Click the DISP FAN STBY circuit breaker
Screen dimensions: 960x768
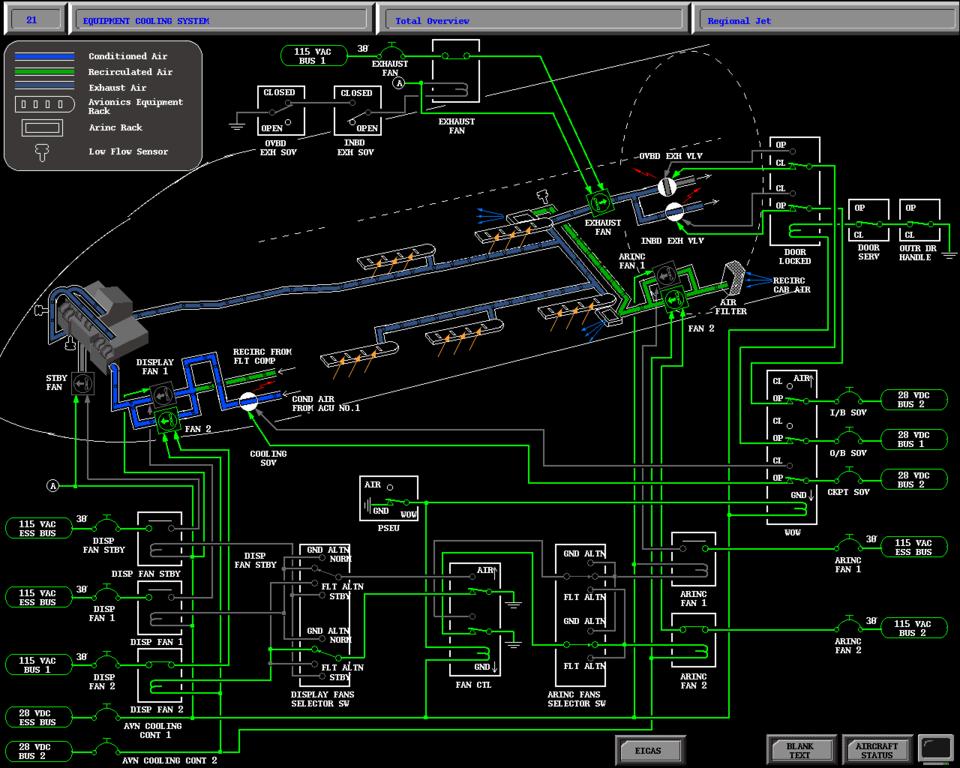pyautogui.click(x=109, y=526)
